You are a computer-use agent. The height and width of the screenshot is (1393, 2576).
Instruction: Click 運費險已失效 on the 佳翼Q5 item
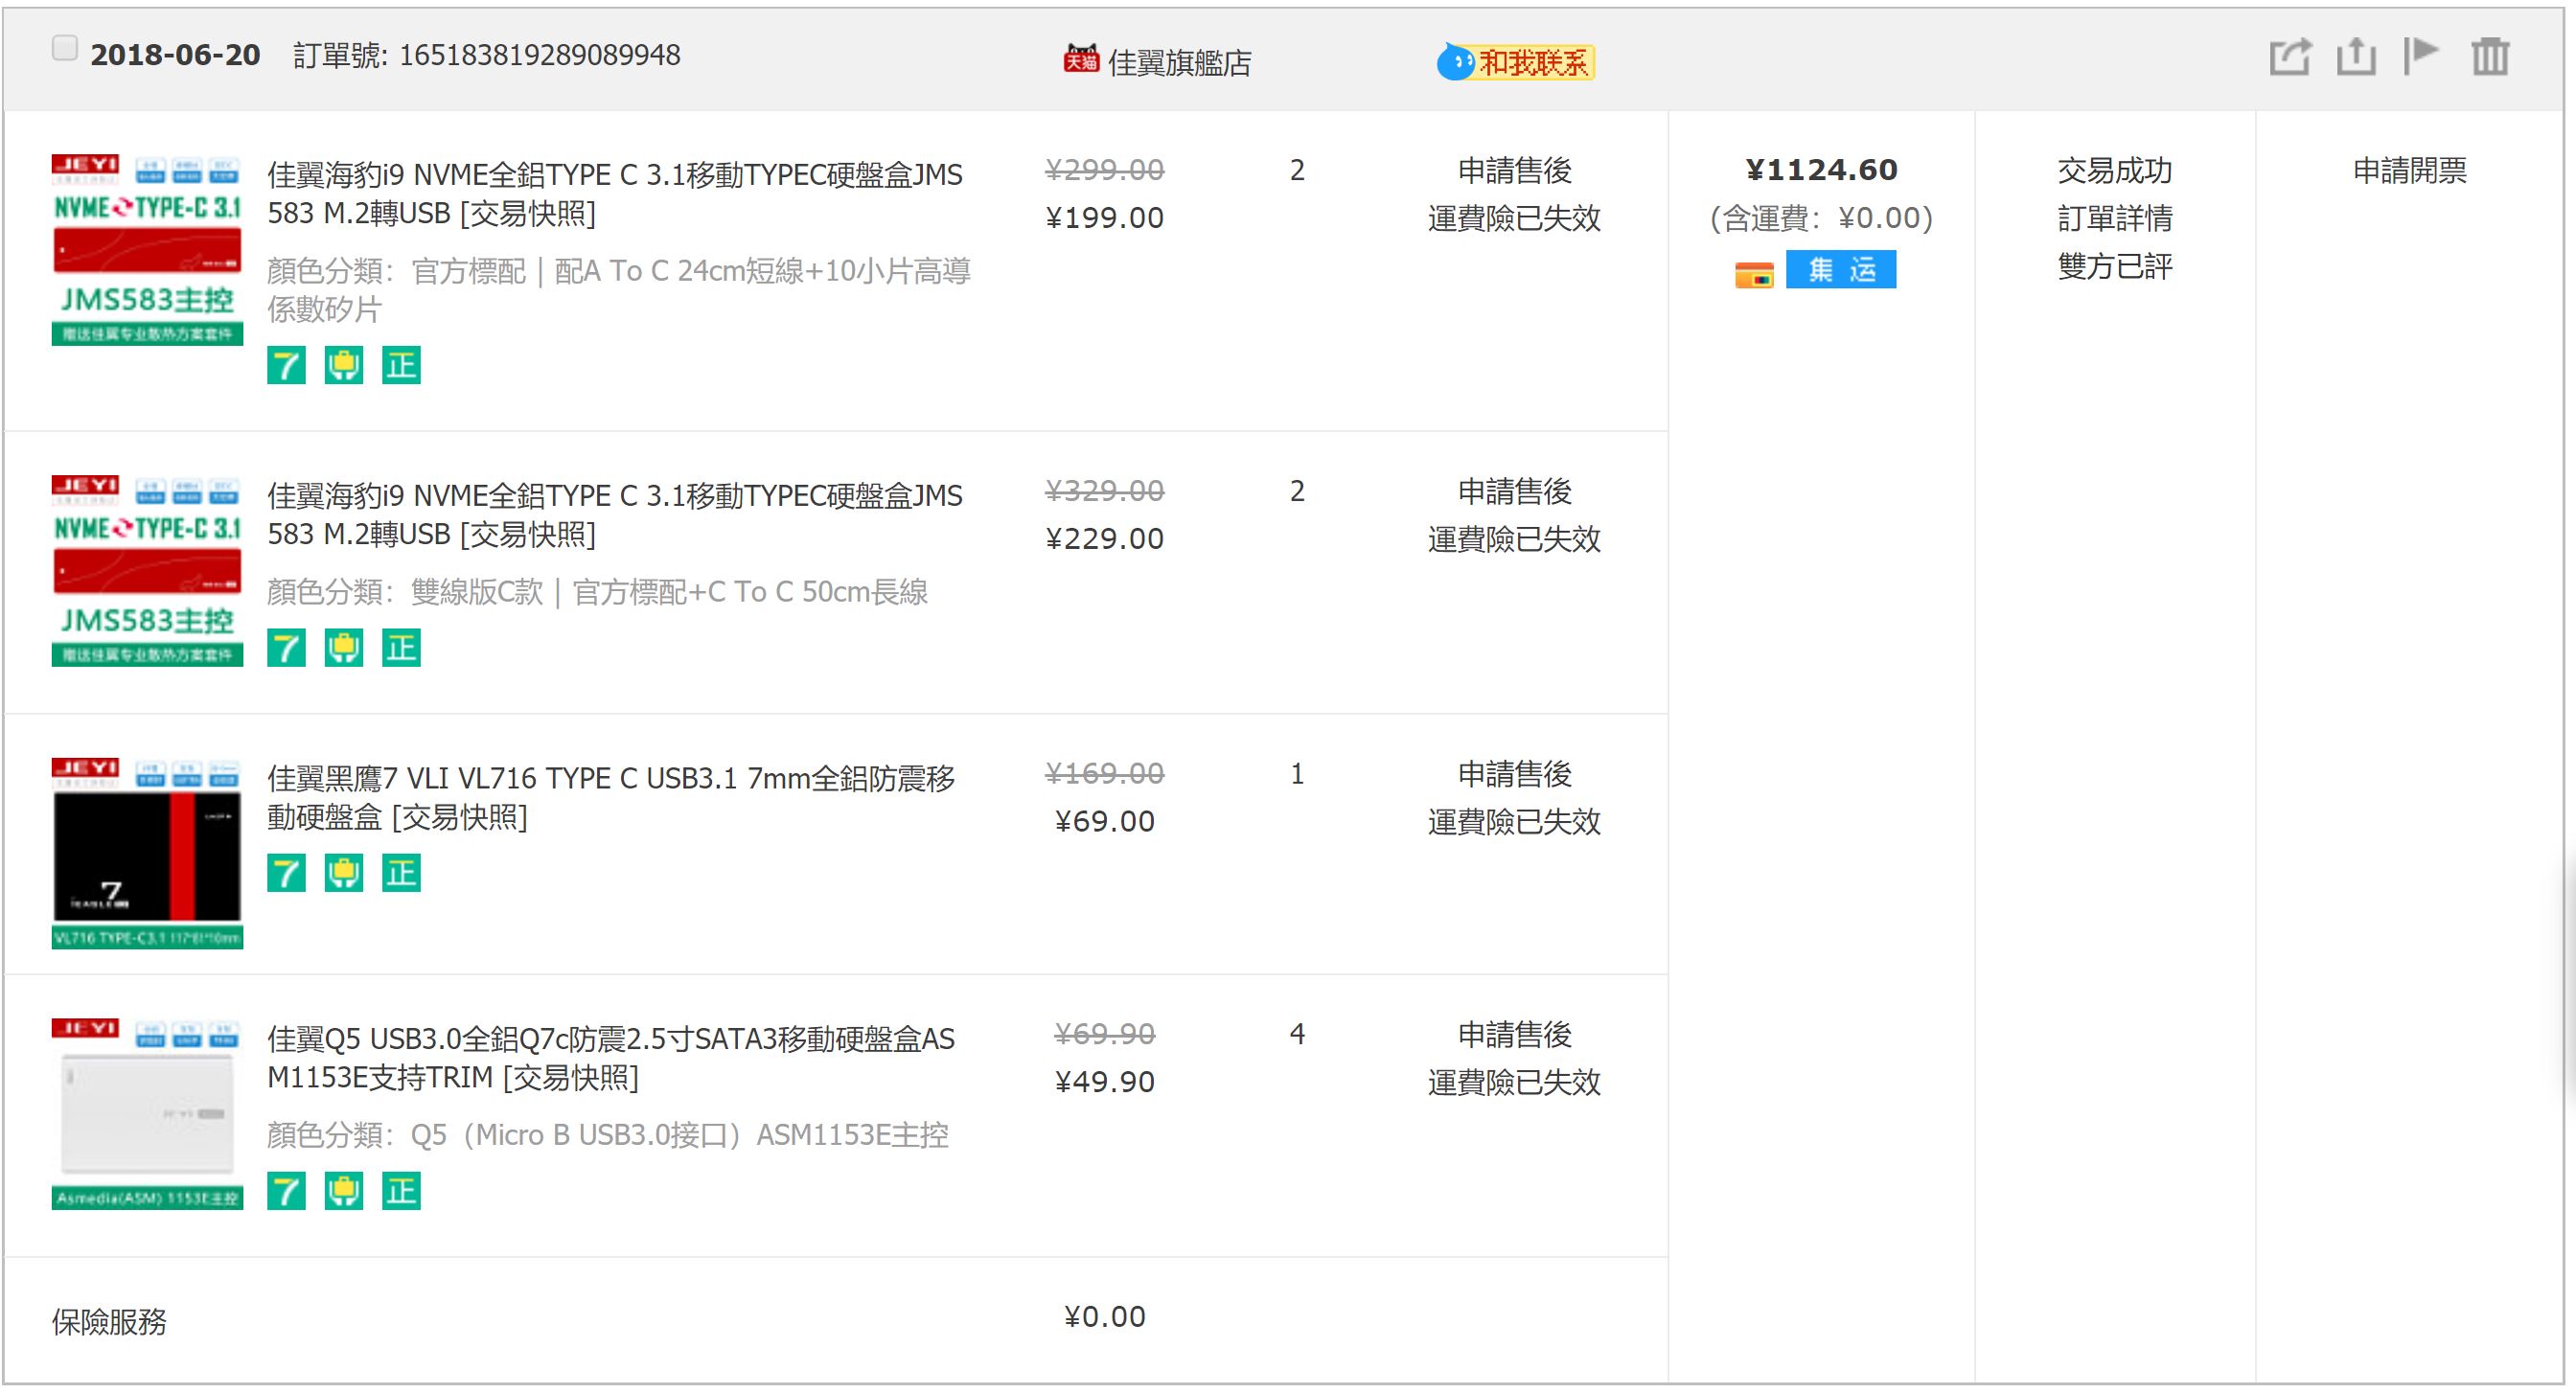coord(1514,1083)
